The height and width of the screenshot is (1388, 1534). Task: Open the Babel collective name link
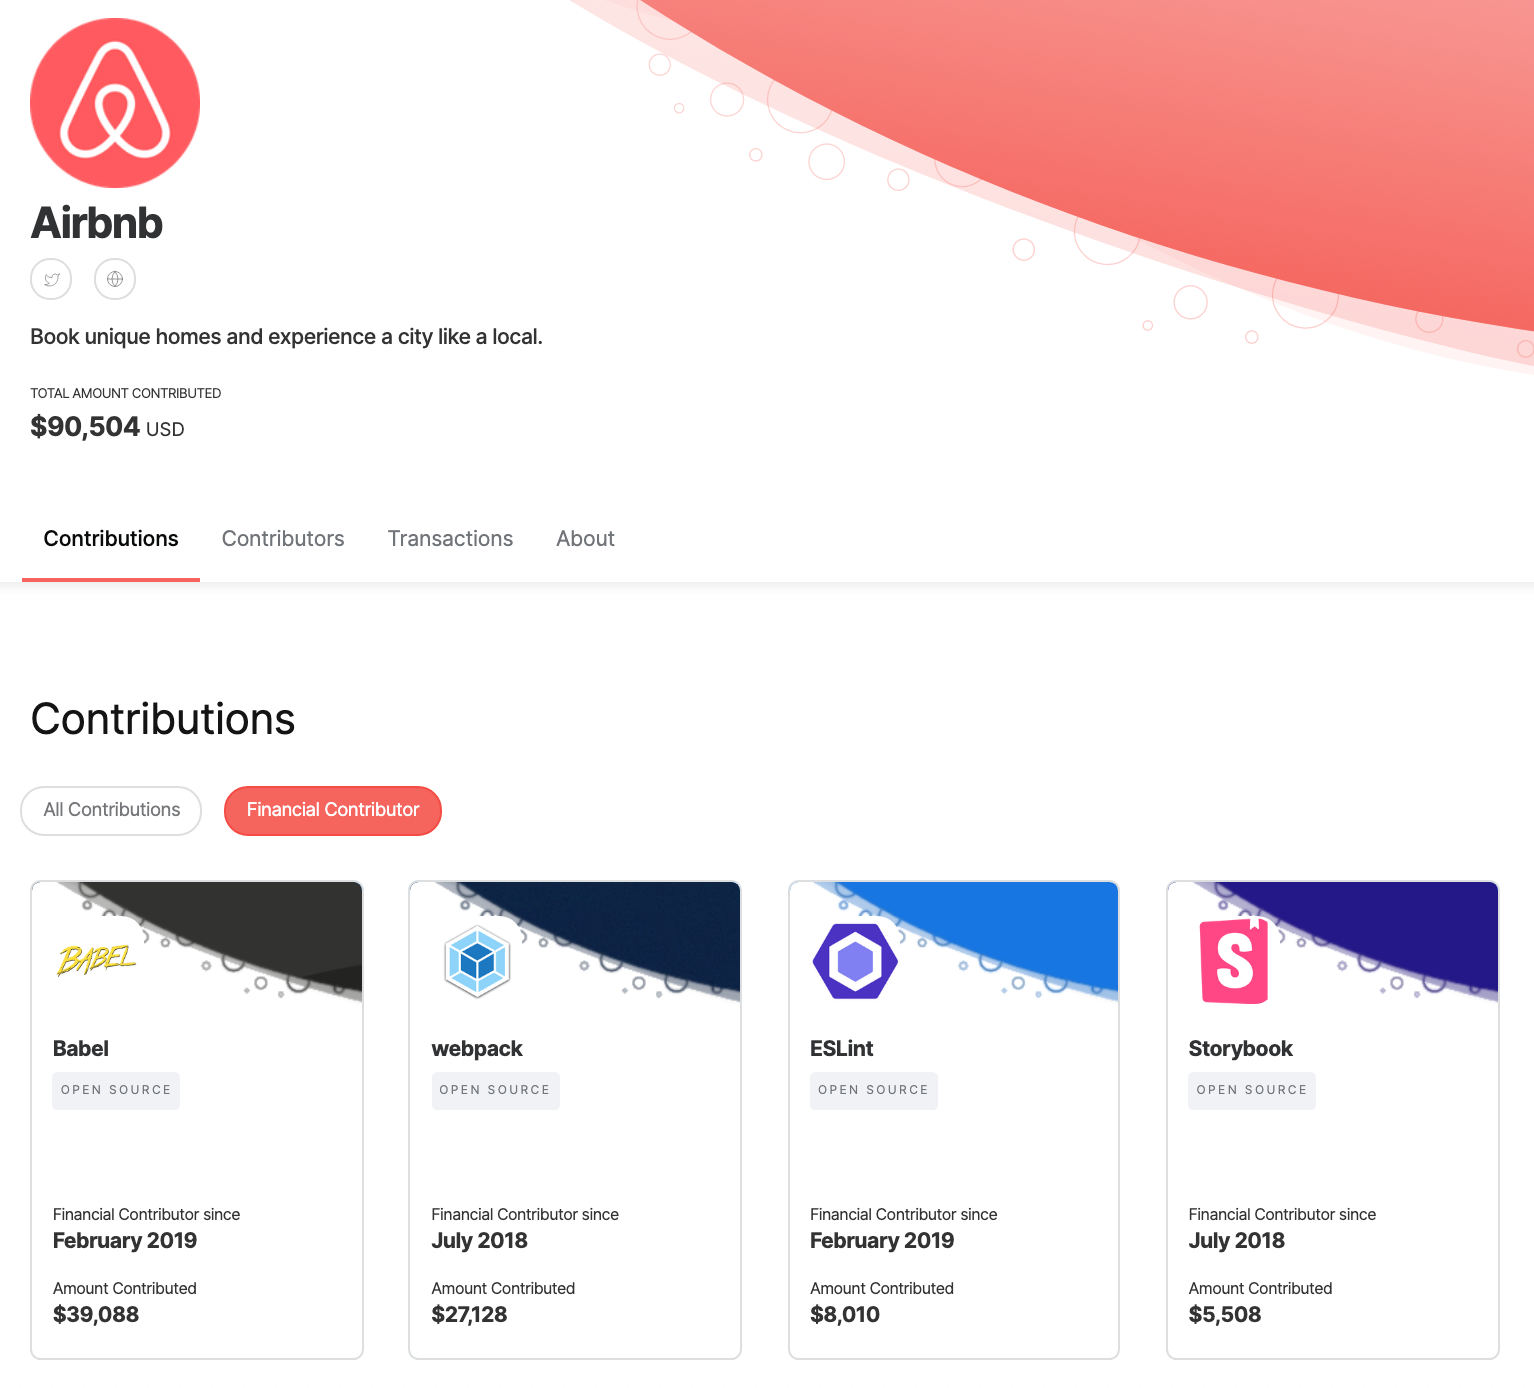pyautogui.click(x=81, y=1049)
